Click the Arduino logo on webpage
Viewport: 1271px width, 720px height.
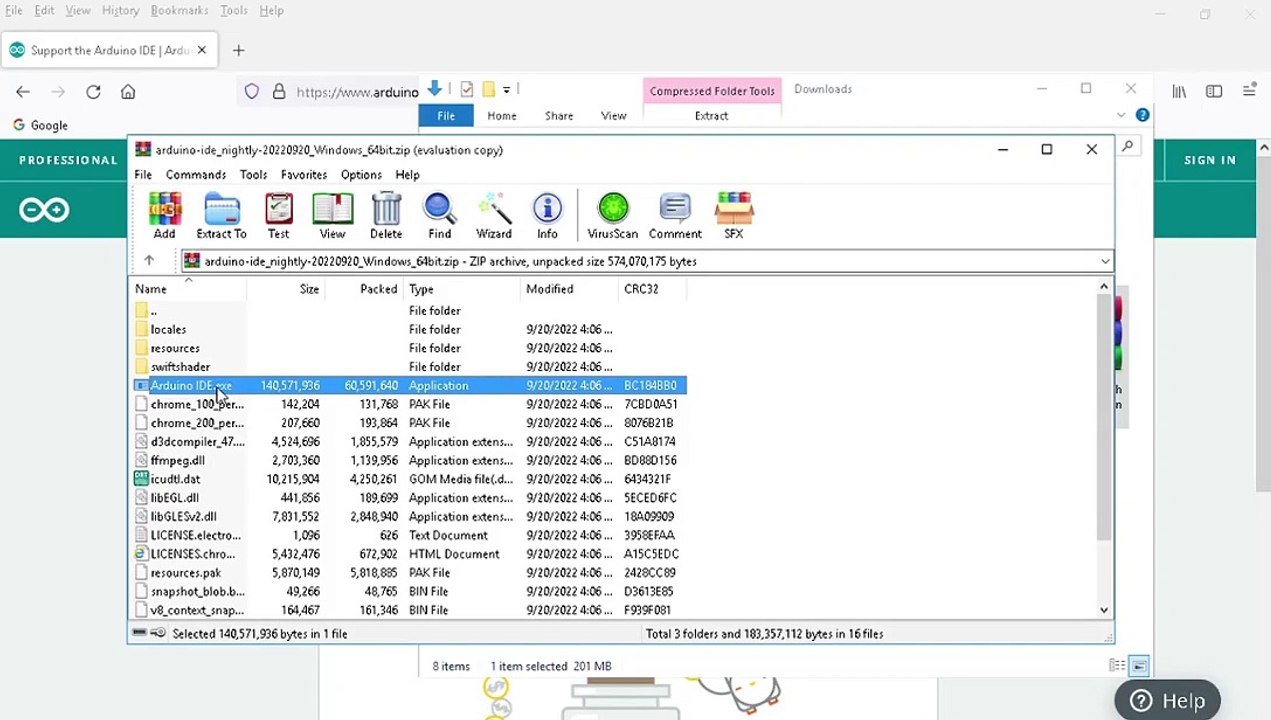pos(44,210)
